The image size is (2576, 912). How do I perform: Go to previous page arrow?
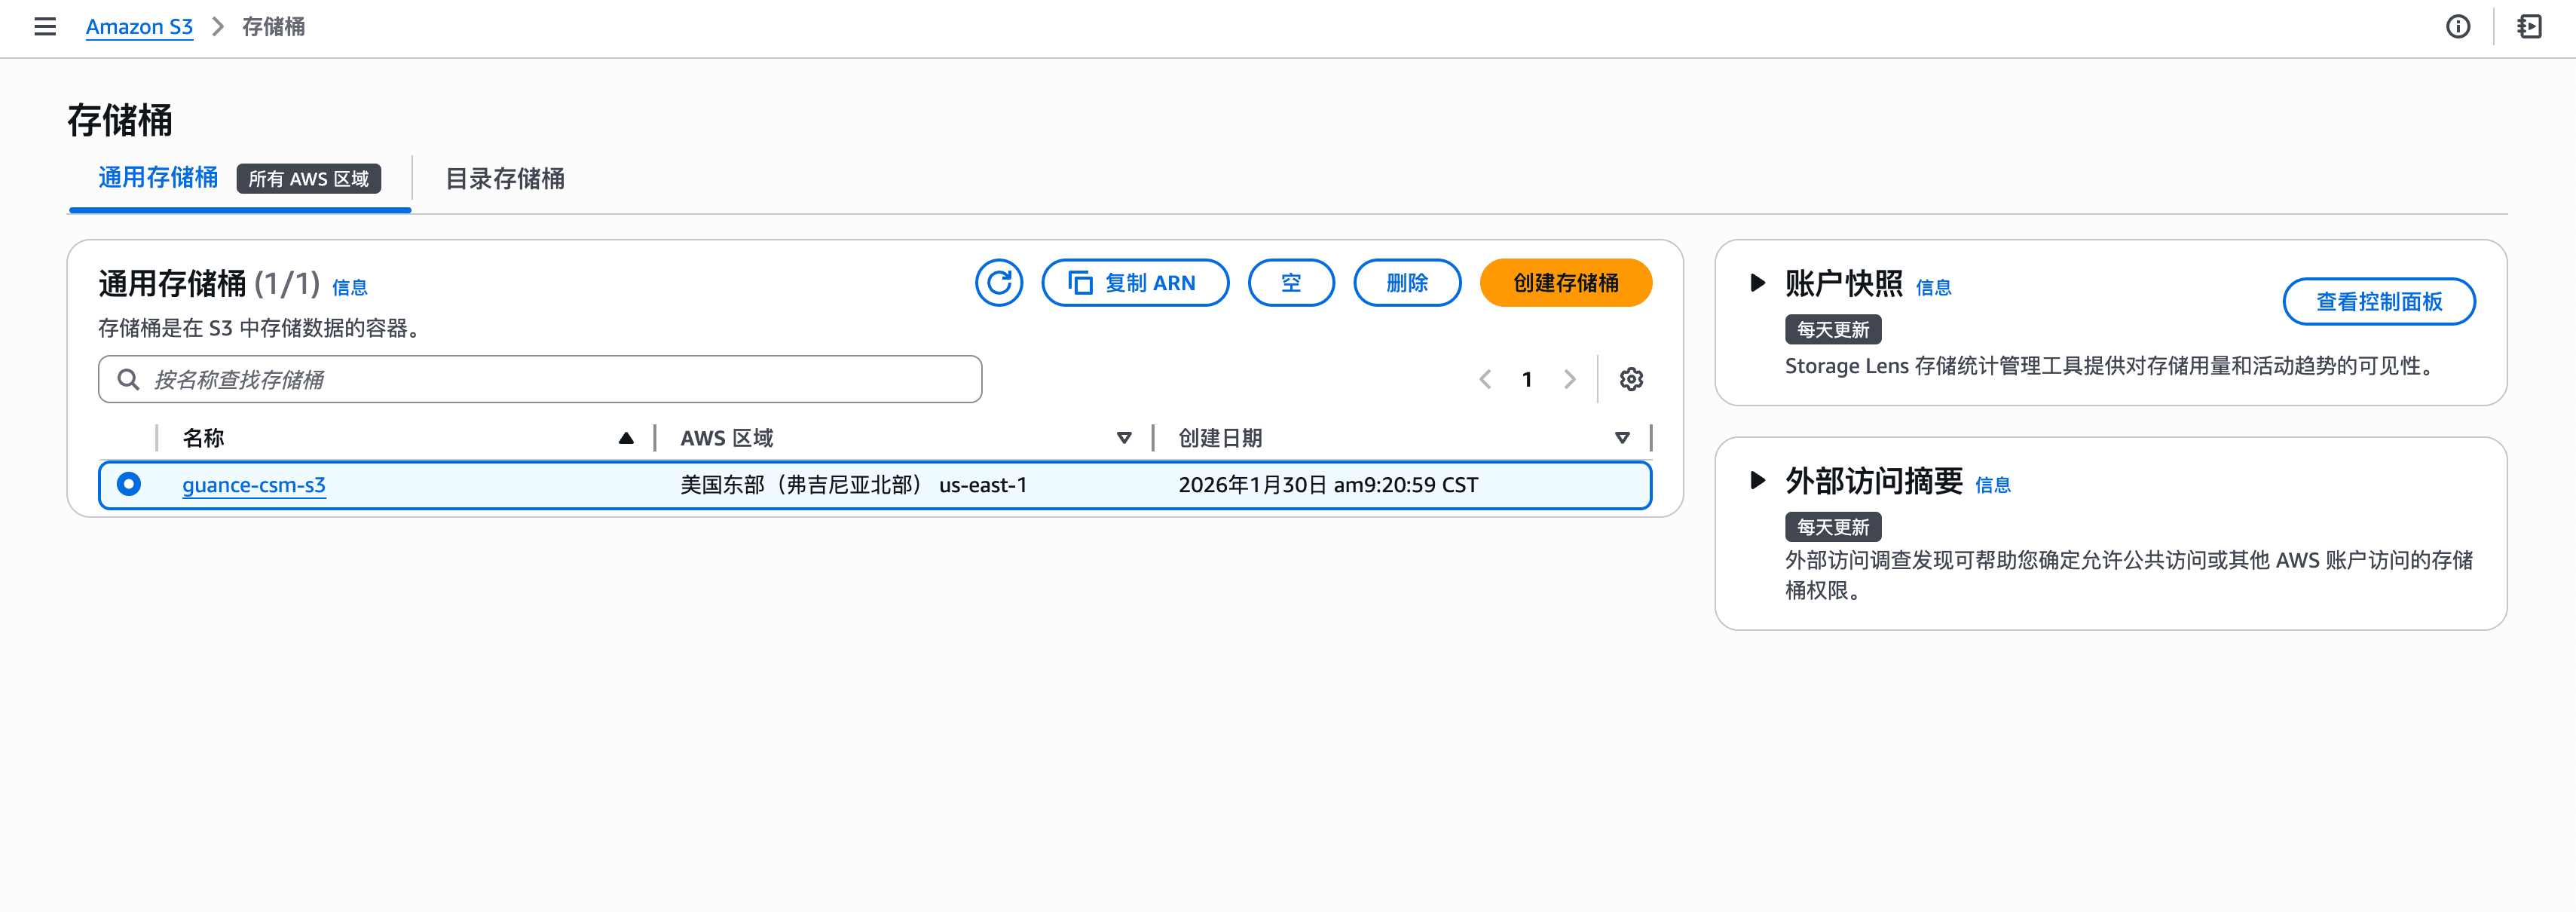pyautogui.click(x=1485, y=380)
